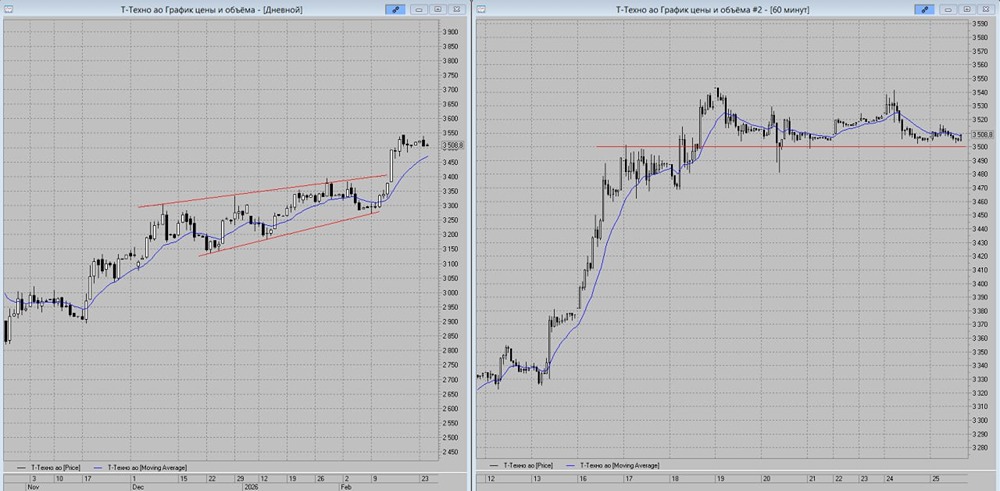Image resolution: width=1000 pixels, height=491 pixels.
Task: Click the link/pin icon on the 60-minute chart
Action: [922, 8]
